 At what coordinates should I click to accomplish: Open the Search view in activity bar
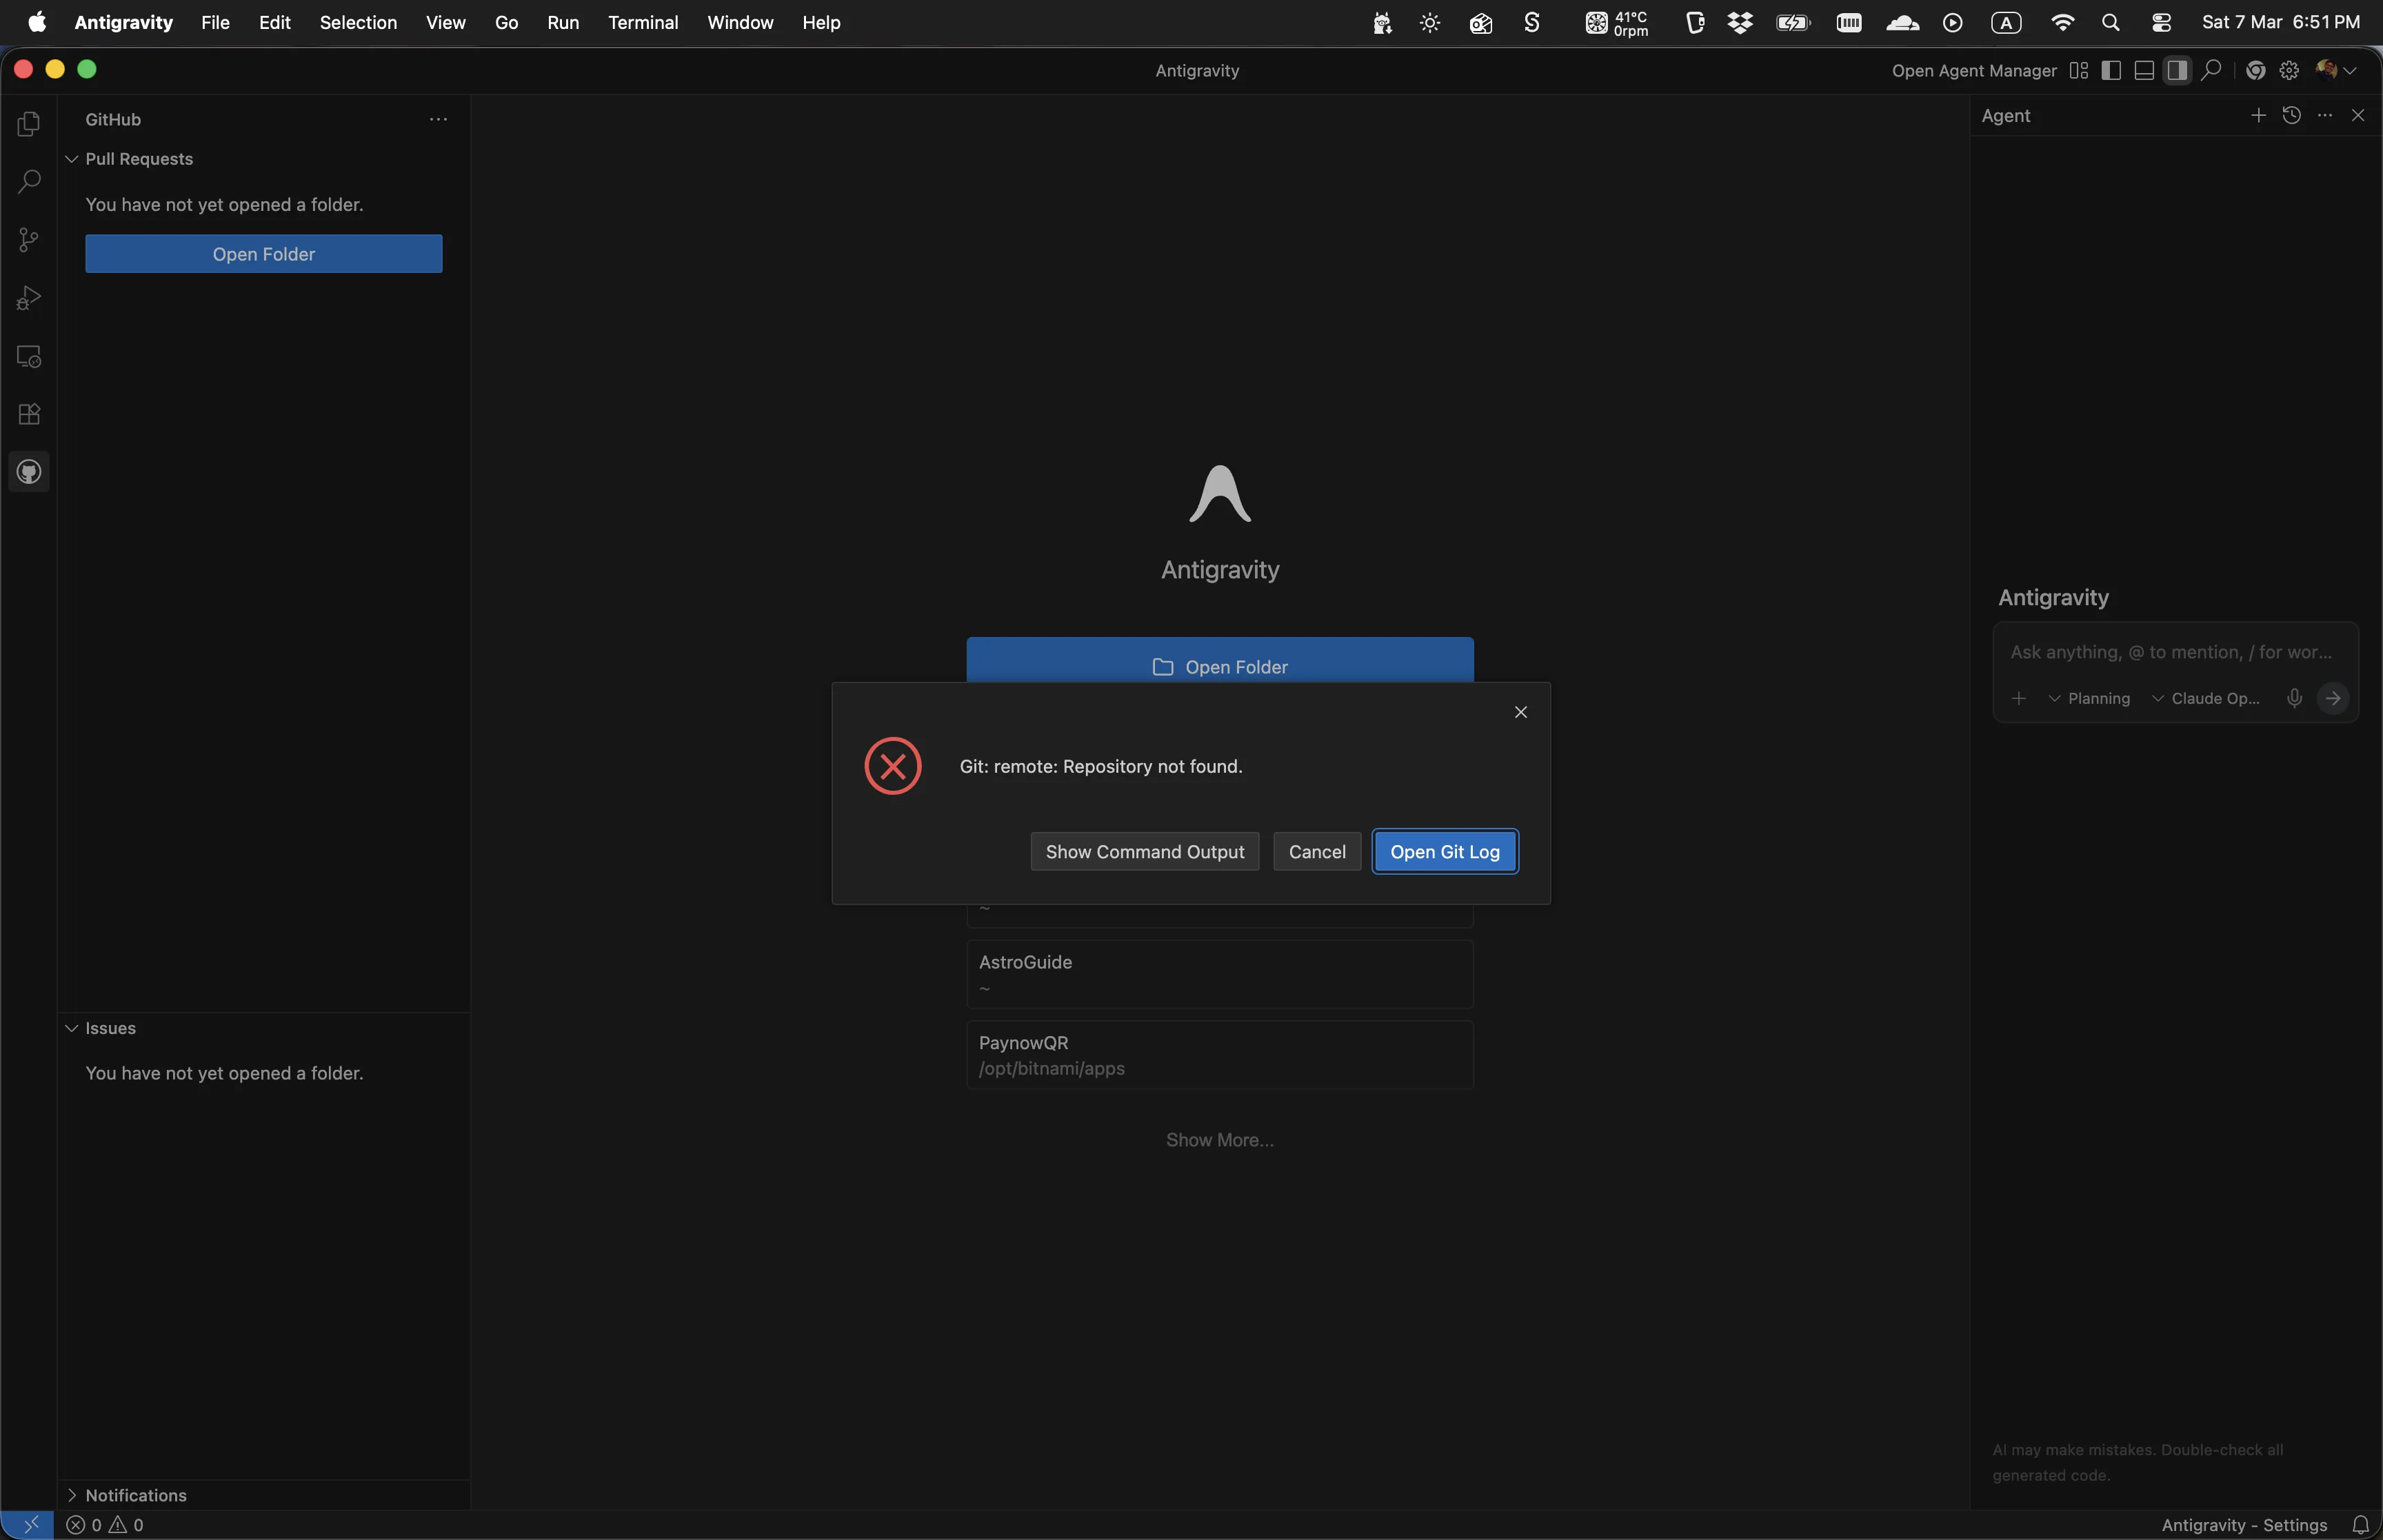[29, 182]
